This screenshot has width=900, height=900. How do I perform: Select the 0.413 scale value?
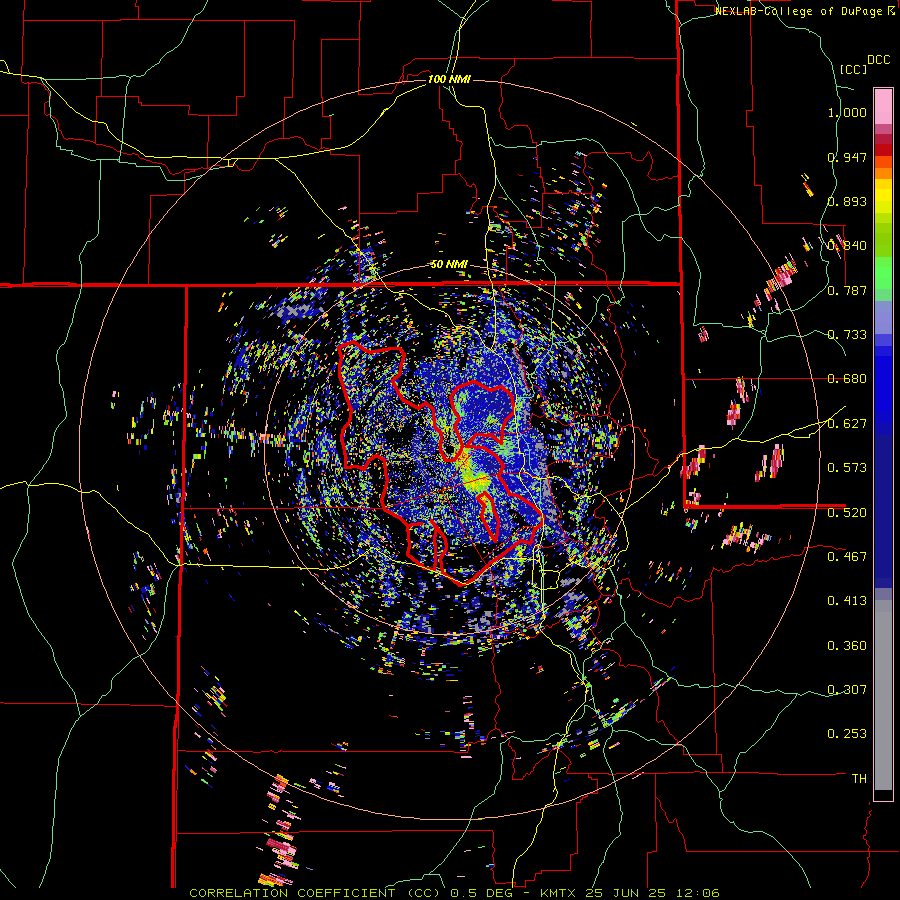tap(847, 601)
